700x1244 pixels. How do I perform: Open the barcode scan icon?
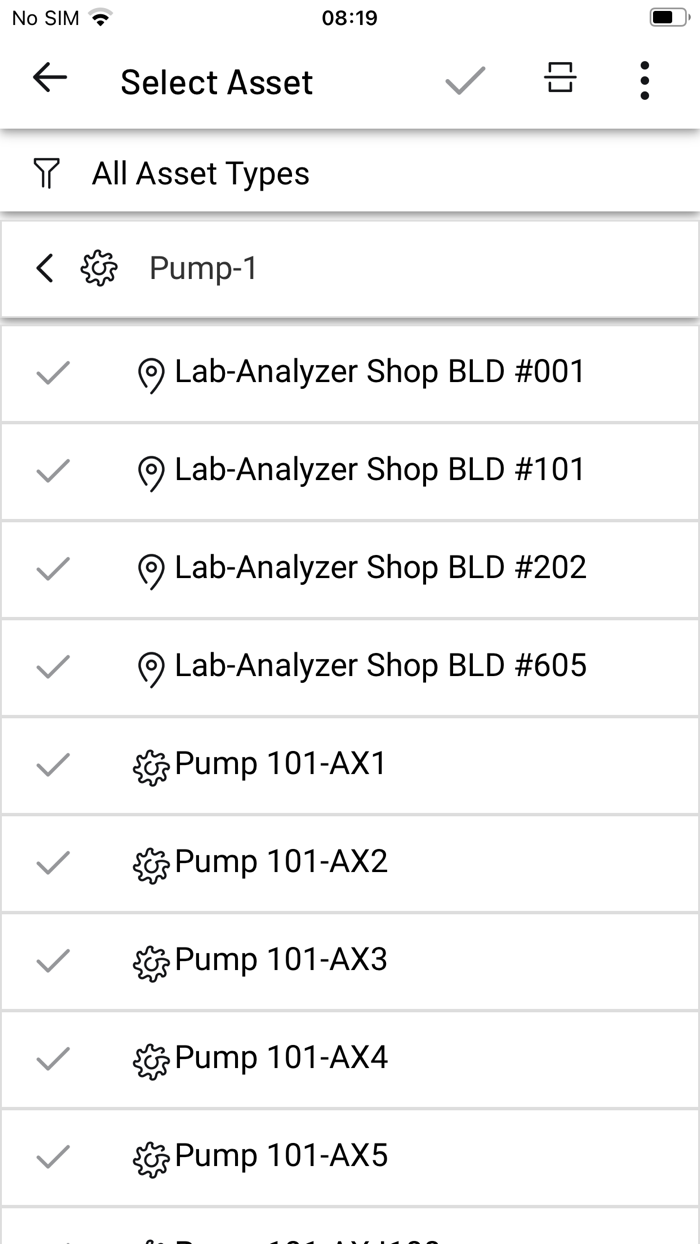coord(560,78)
